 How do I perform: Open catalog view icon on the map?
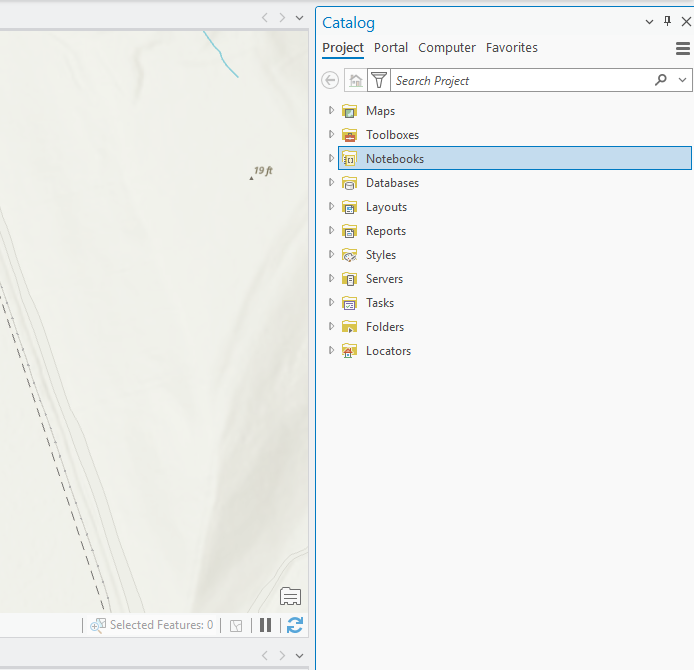pos(290,596)
